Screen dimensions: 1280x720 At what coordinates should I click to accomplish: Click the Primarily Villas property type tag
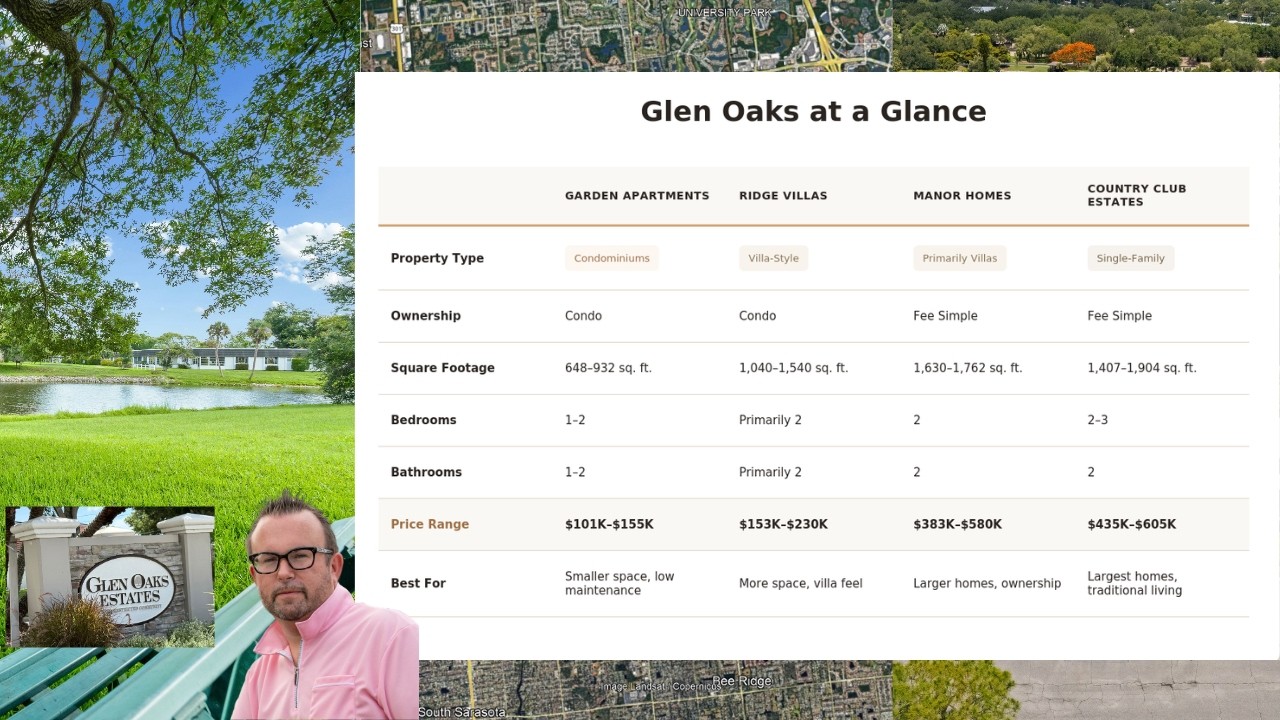pos(960,258)
